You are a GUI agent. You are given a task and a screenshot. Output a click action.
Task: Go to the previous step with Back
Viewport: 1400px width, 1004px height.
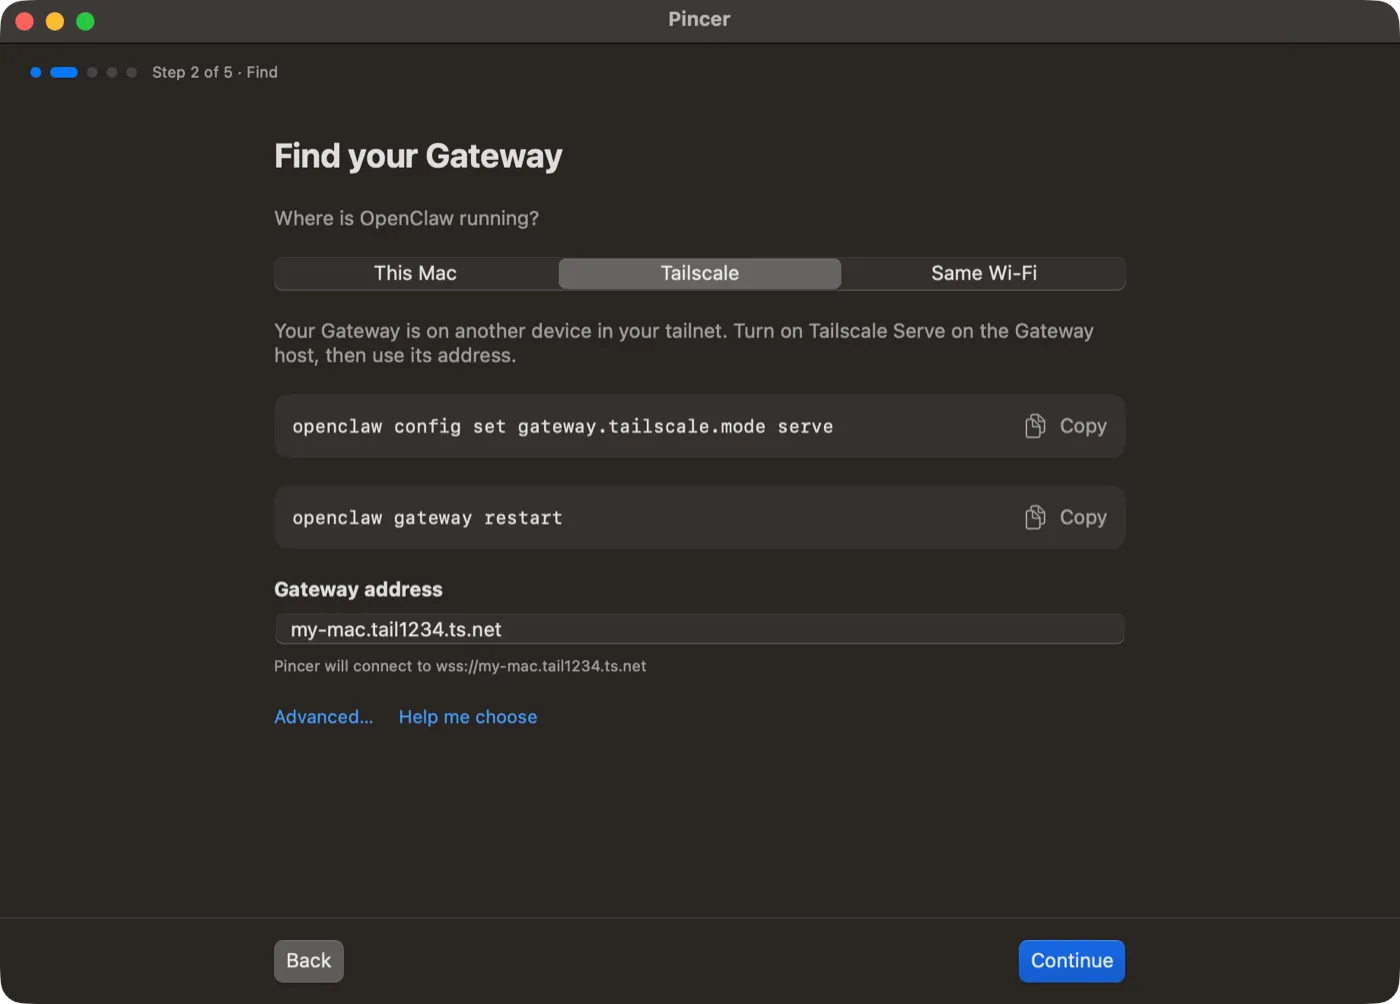(x=309, y=961)
